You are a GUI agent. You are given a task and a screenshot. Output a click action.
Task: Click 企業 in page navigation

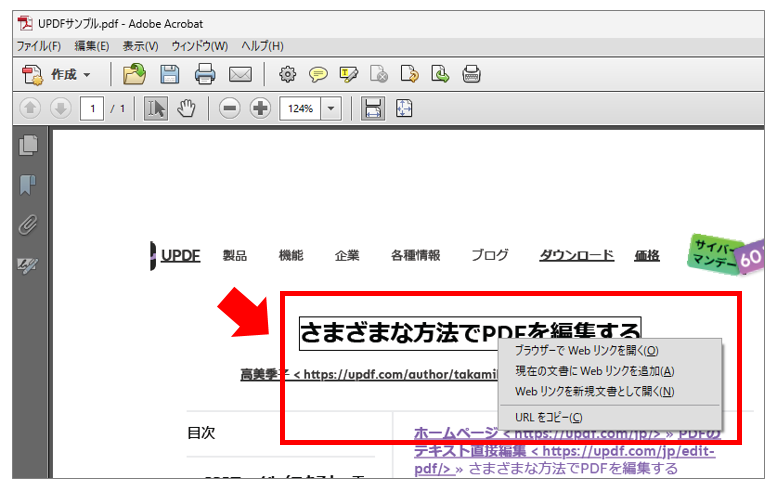pos(347,256)
